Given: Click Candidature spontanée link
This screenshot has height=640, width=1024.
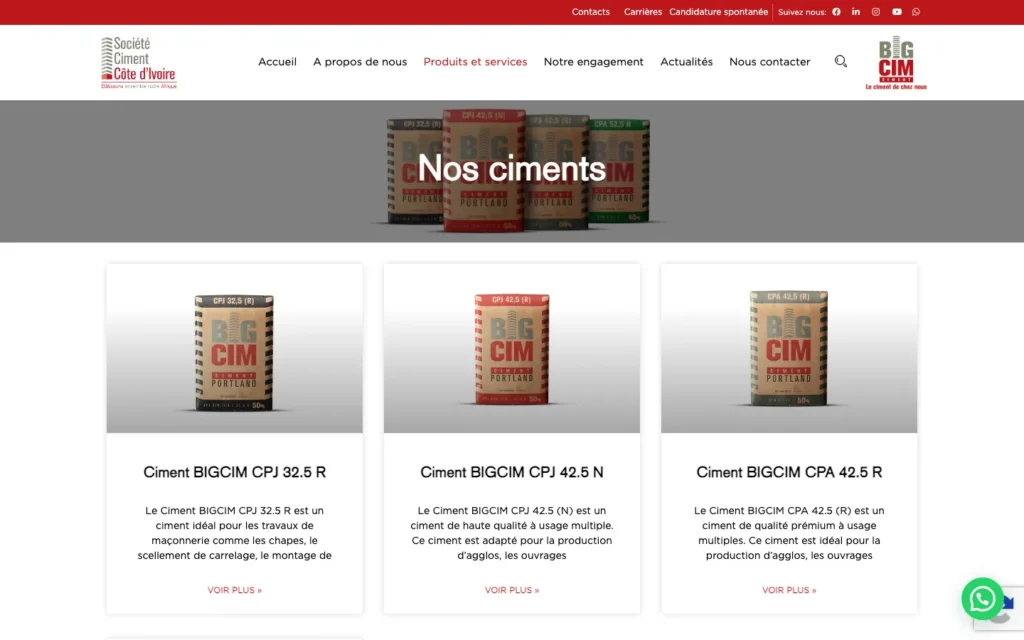Looking at the screenshot, I should 718,12.
